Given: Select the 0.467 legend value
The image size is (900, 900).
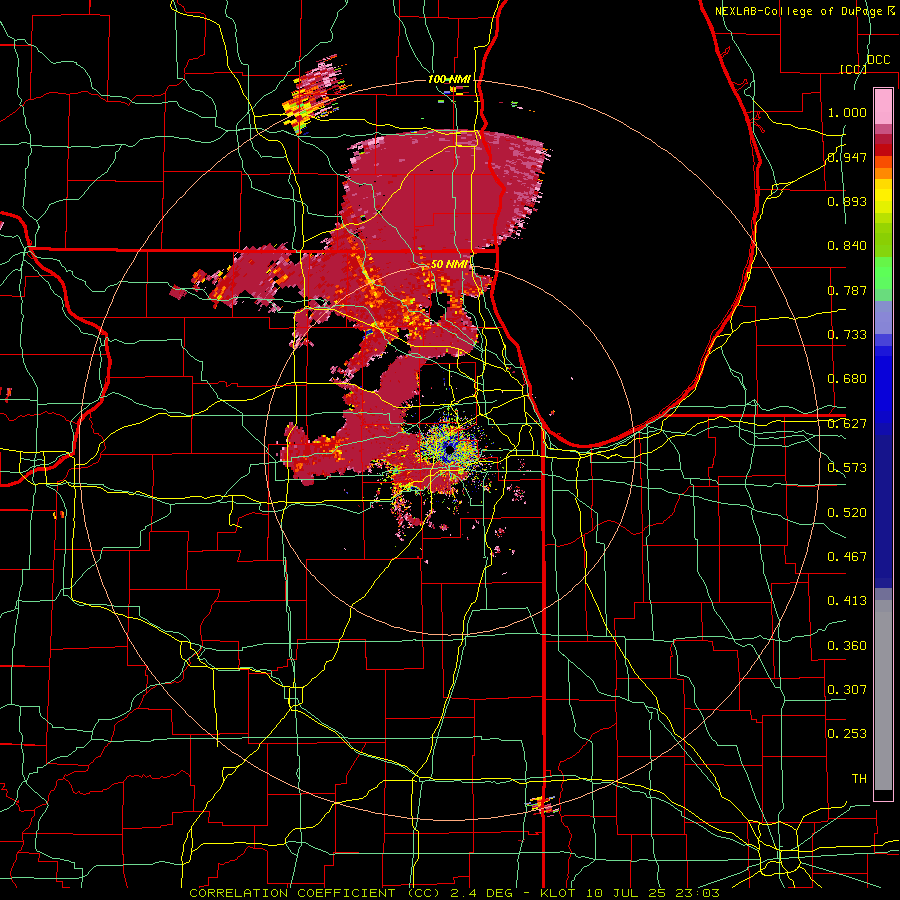Looking at the screenshot, I should coord(847,557).
